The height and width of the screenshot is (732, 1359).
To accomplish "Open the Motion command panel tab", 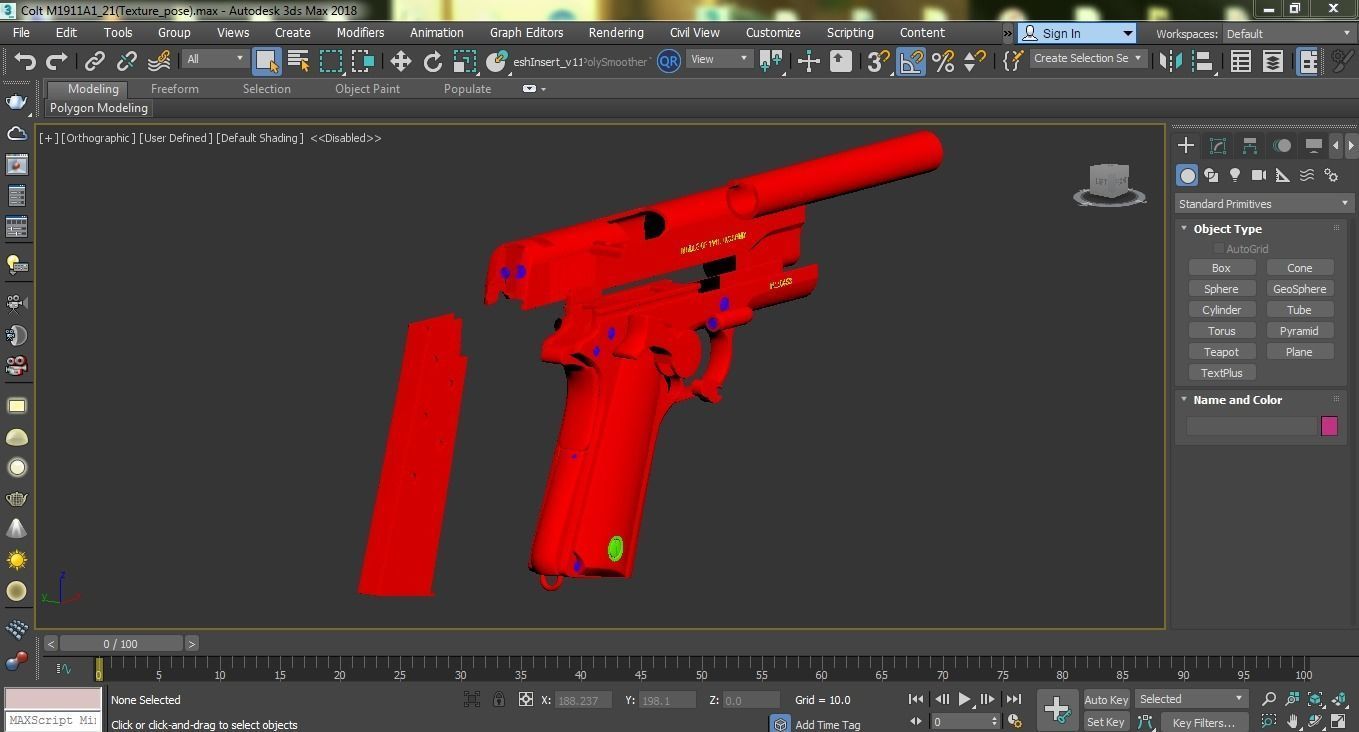I will click(1282, 146).
